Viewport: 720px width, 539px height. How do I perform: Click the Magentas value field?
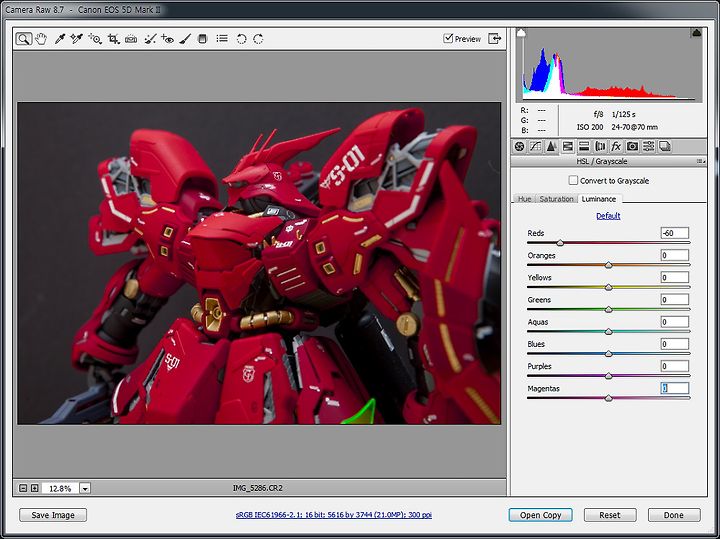tap(675, 388)
